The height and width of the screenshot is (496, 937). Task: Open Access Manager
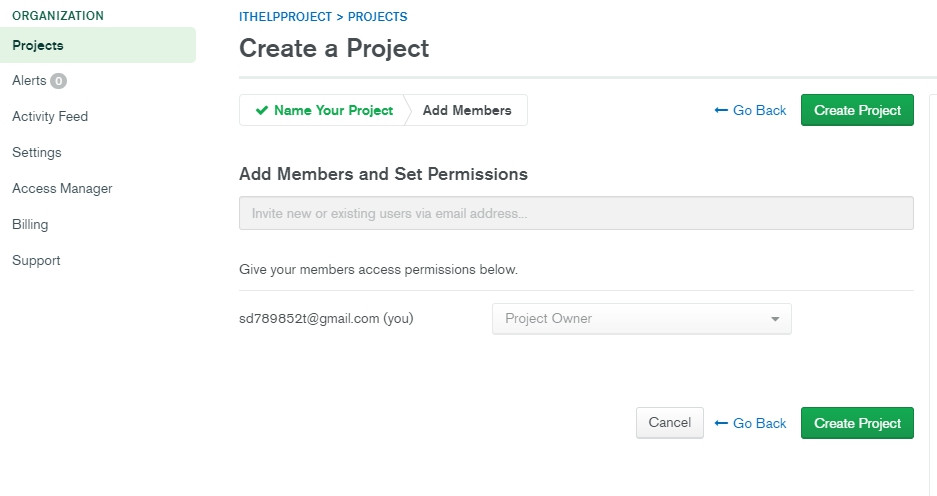tap(62, 189)
